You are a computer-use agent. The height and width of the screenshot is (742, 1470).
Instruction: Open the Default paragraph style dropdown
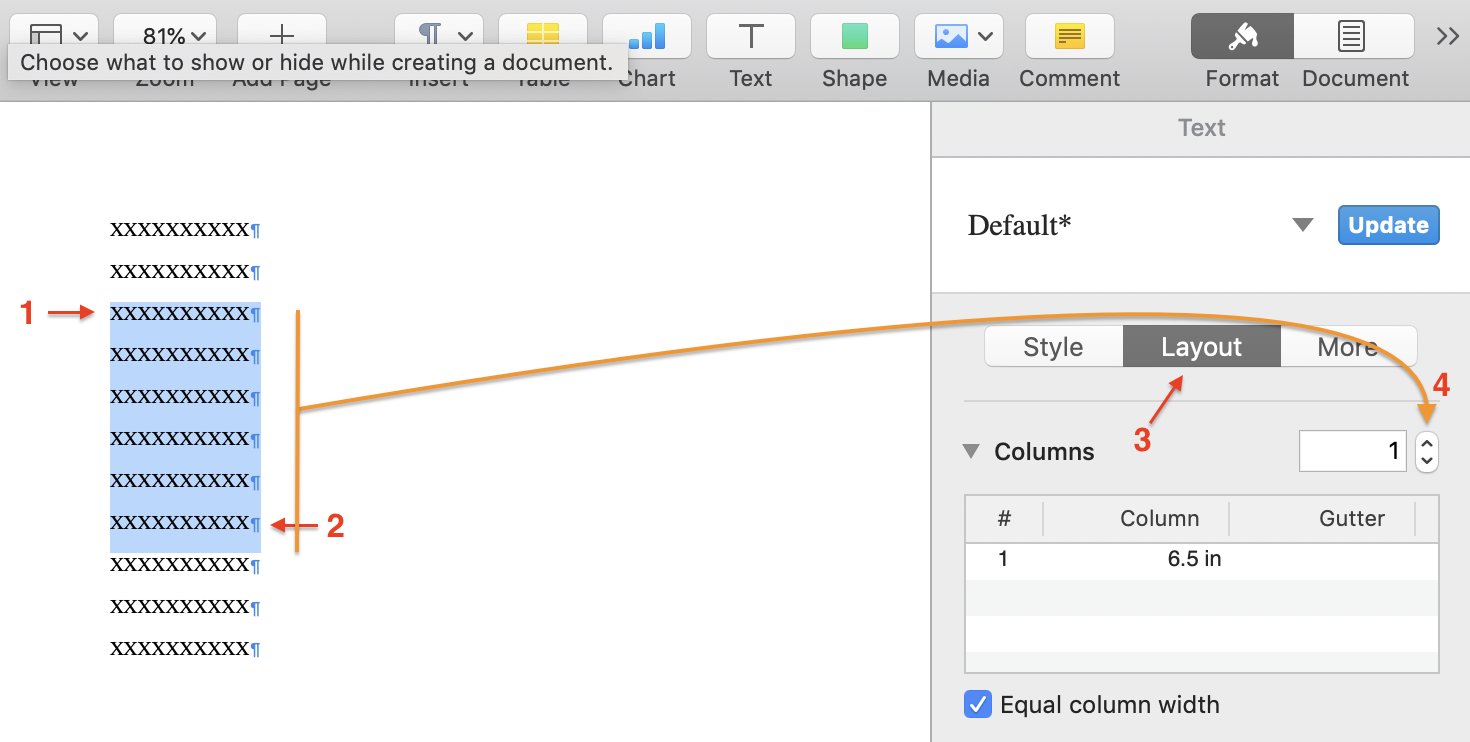[1302, 225]
